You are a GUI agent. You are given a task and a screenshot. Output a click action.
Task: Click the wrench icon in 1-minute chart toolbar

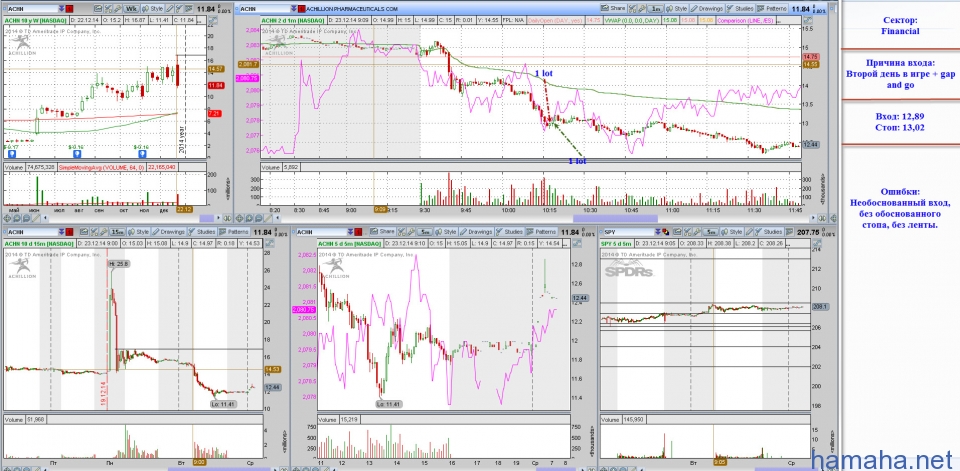click(x=642, y=9)
